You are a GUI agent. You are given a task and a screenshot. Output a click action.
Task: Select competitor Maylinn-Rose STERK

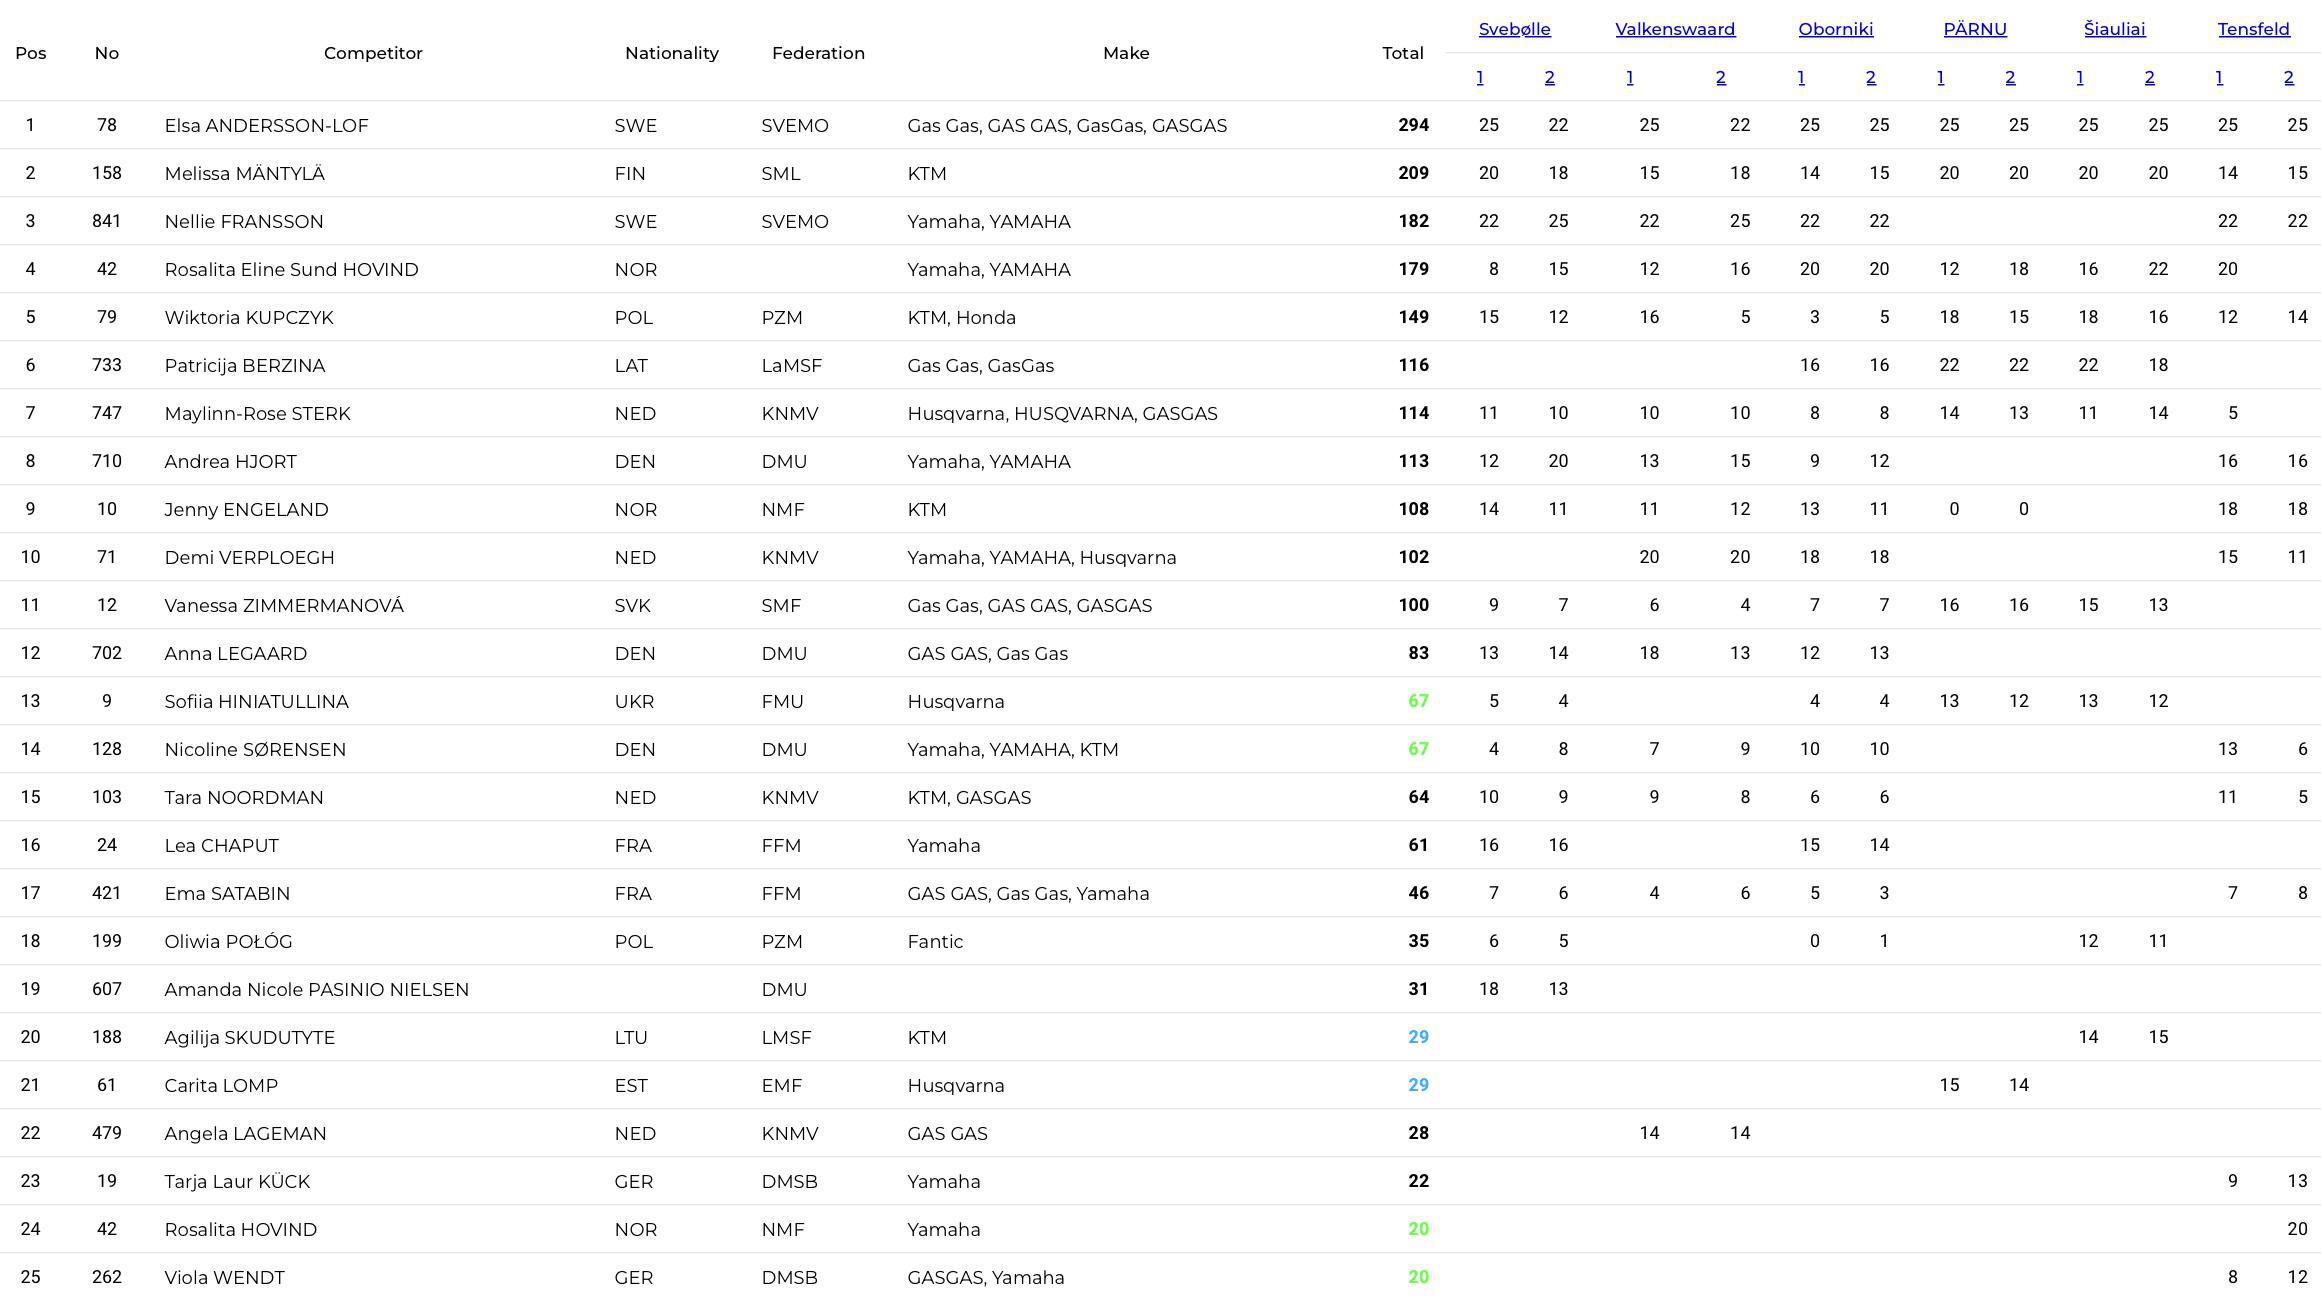tap(257, 413)
